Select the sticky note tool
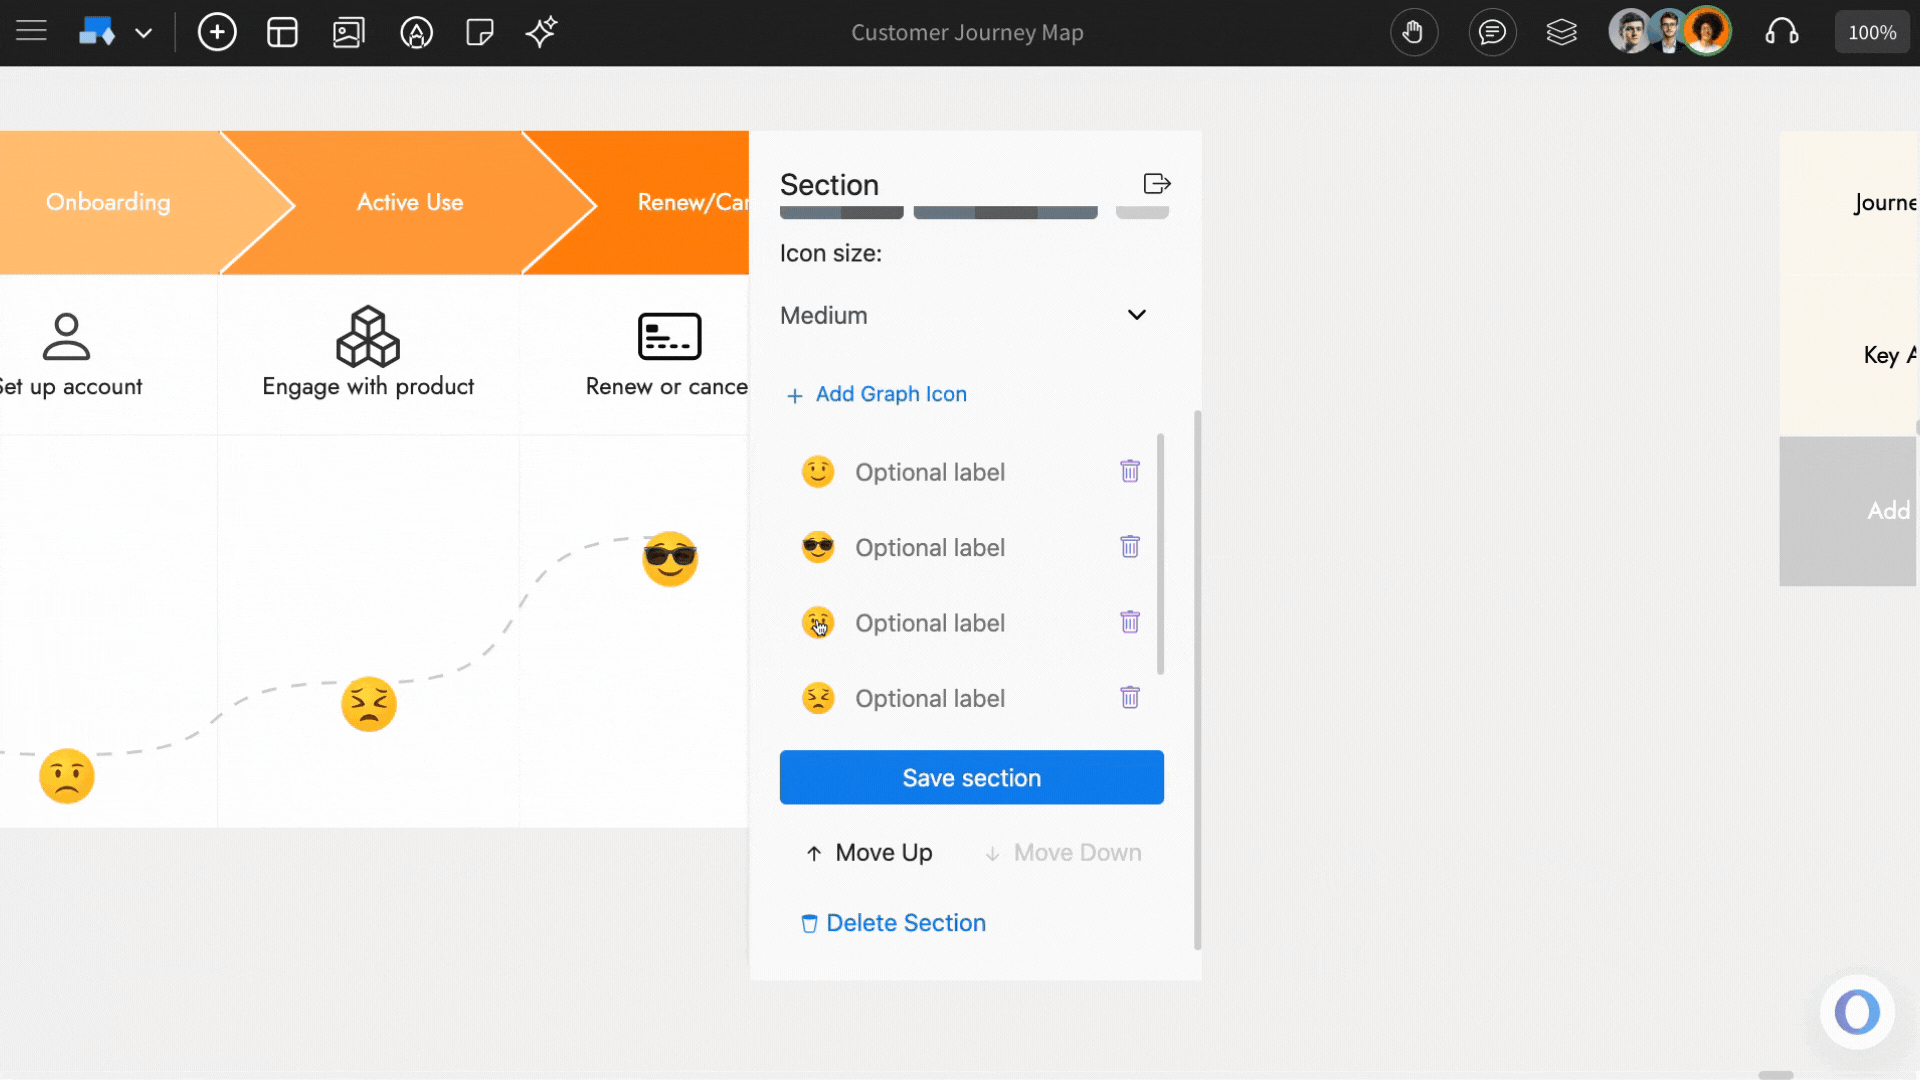This screenshot has width=1920, height=1080. point(481,32)
